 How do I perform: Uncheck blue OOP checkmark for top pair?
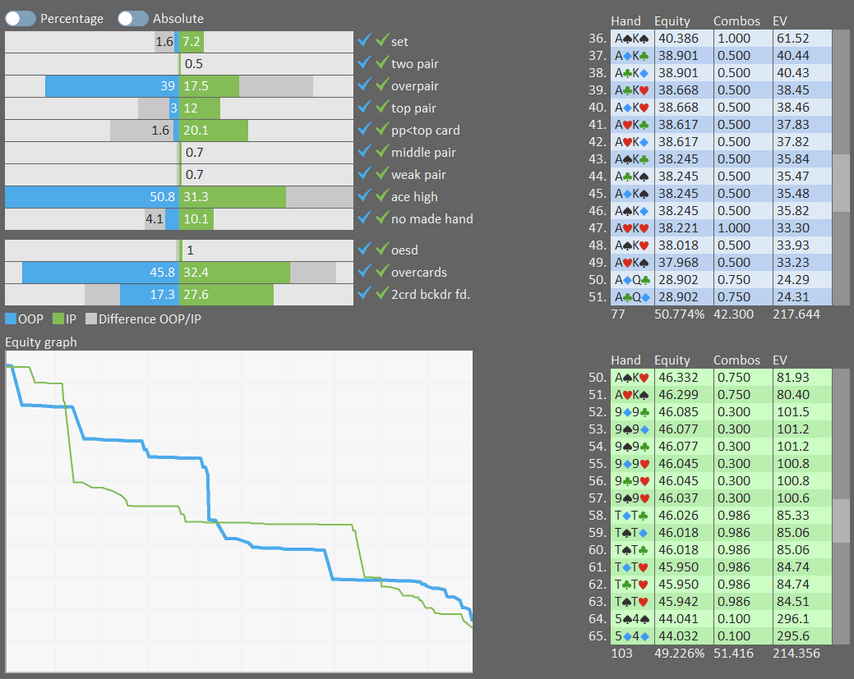364,107
